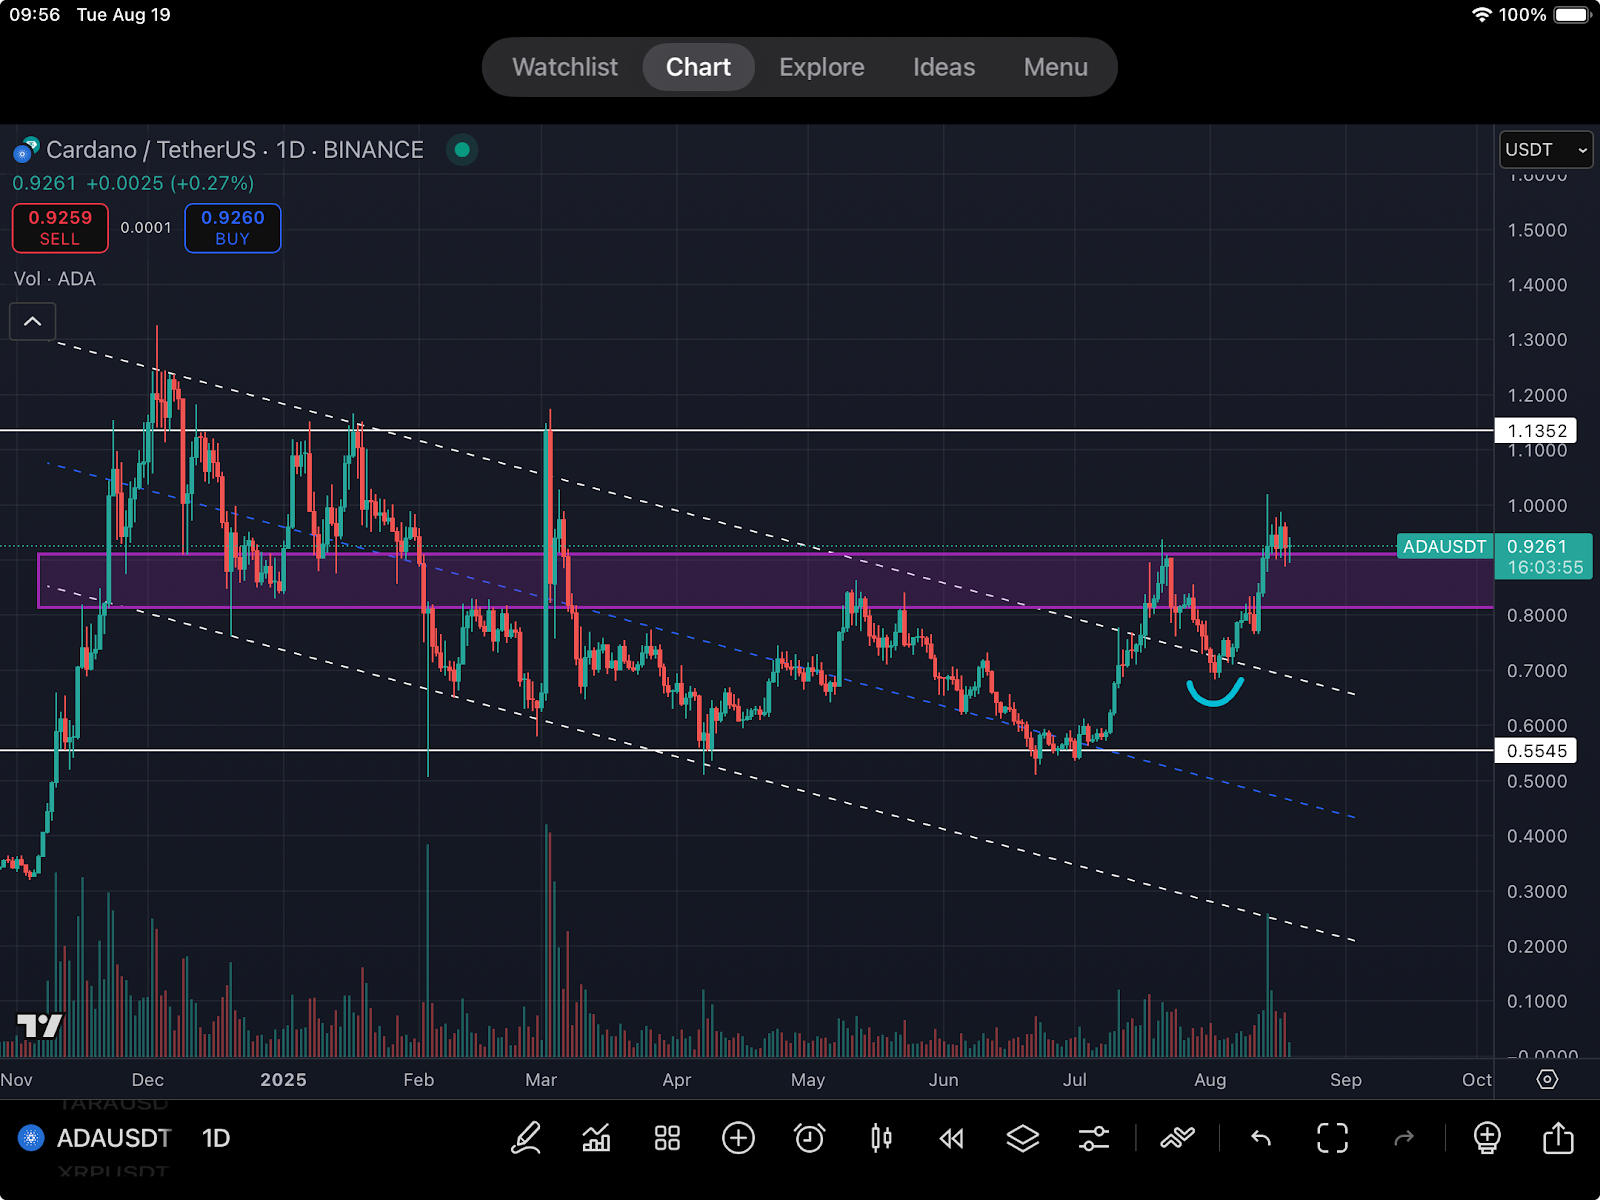Enter fullscreen chart mode
This screenshot has height=1200, width=1600.
tap(1332, 1138)
